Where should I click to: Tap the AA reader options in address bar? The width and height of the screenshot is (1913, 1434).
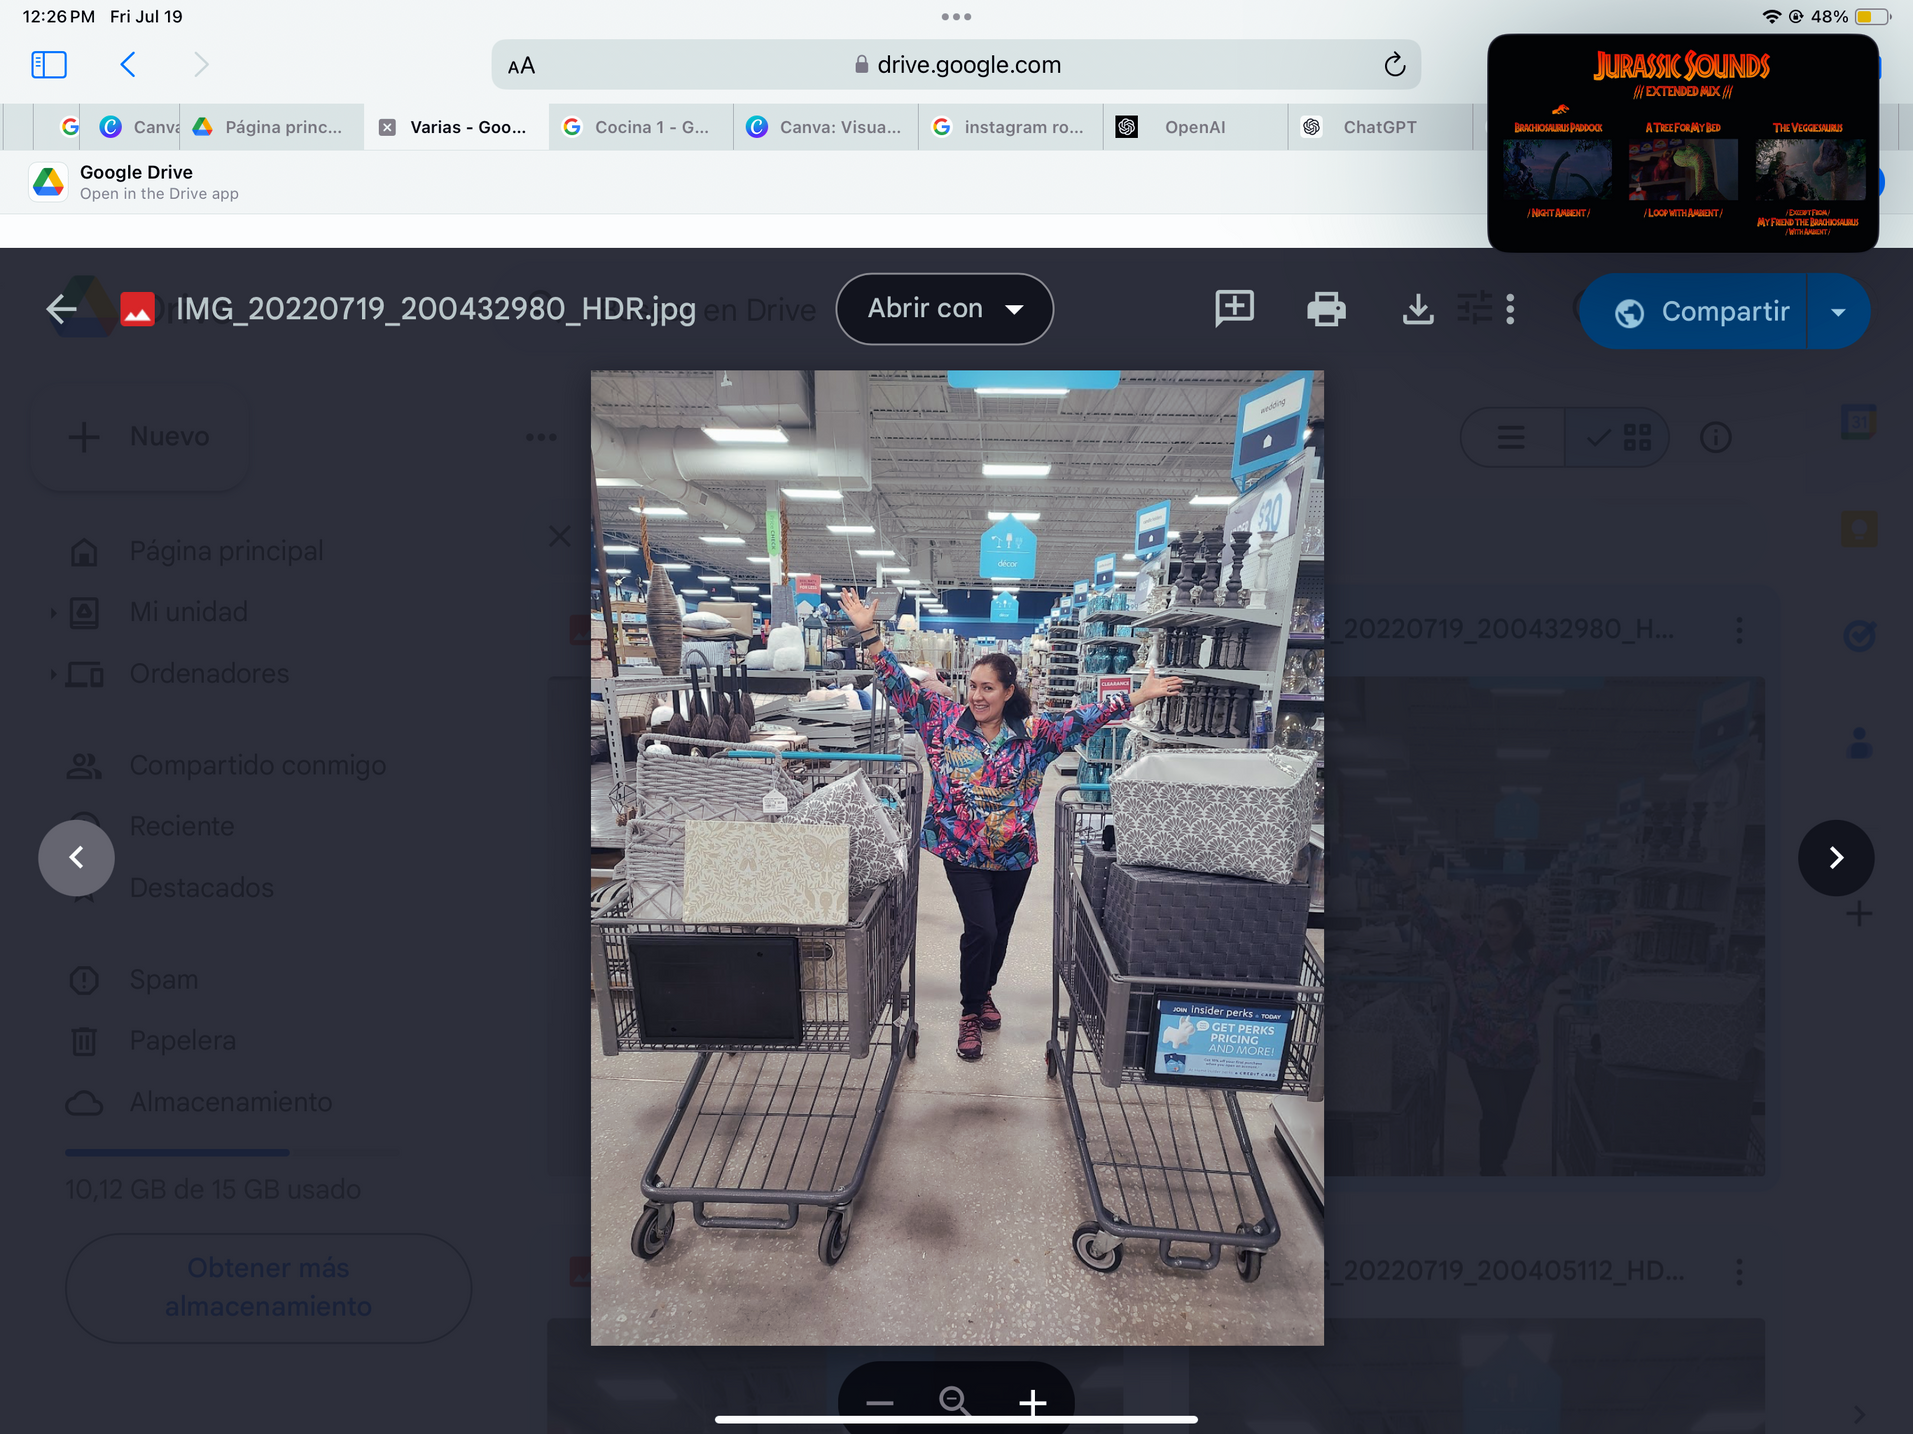click(522, 66)
